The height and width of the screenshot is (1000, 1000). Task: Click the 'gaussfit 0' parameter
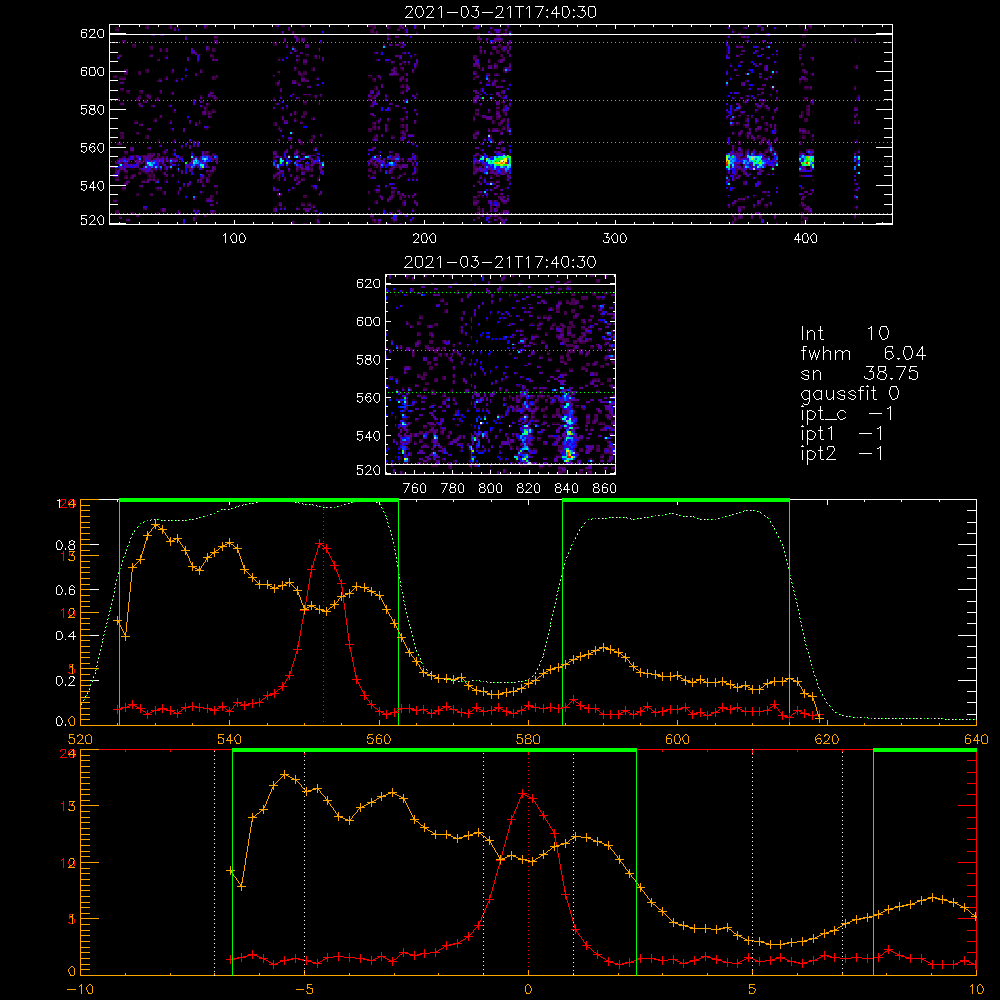coord(849,393)
